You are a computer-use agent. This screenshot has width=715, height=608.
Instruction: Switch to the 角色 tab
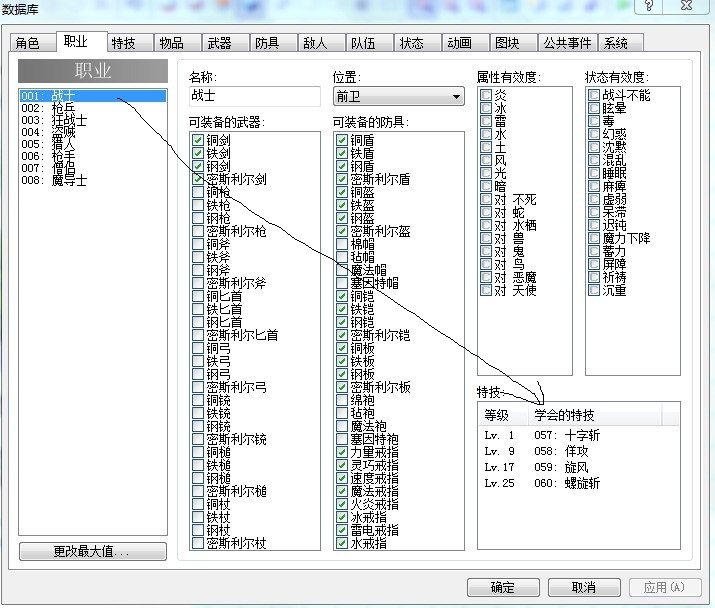click(33, 43)
